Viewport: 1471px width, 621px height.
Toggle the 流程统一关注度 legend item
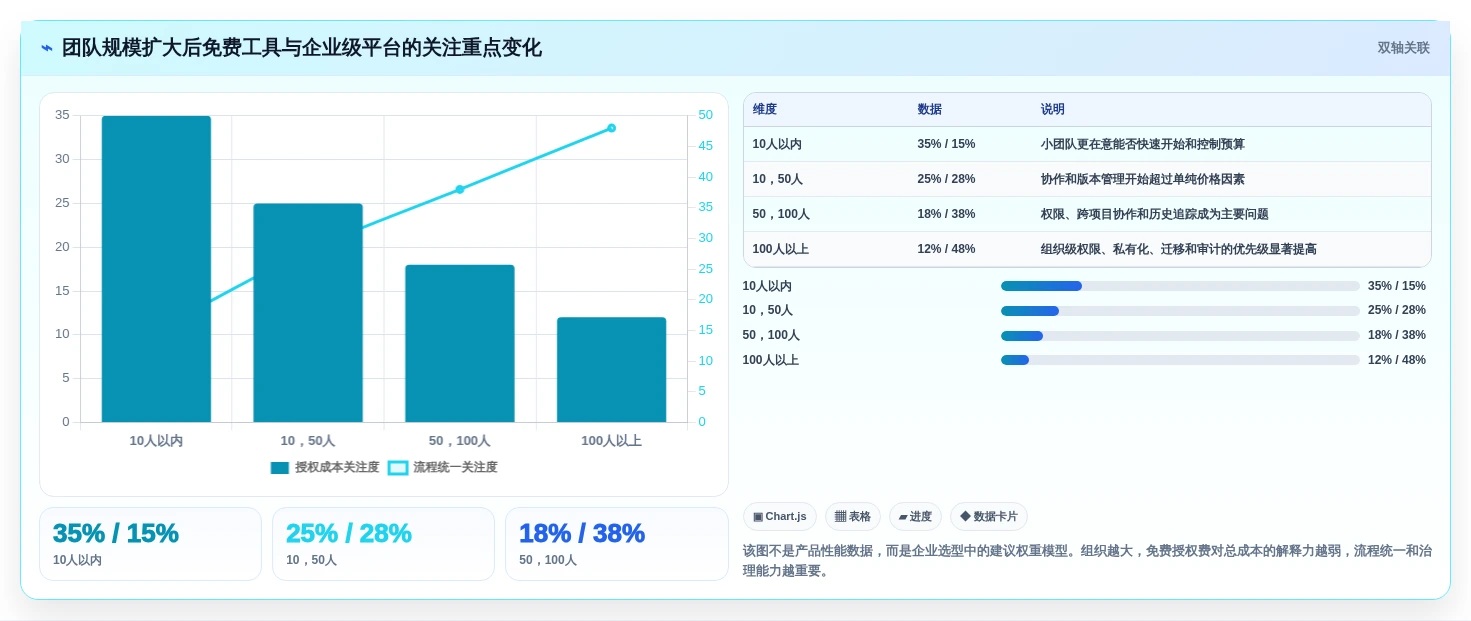coord(443,467)
